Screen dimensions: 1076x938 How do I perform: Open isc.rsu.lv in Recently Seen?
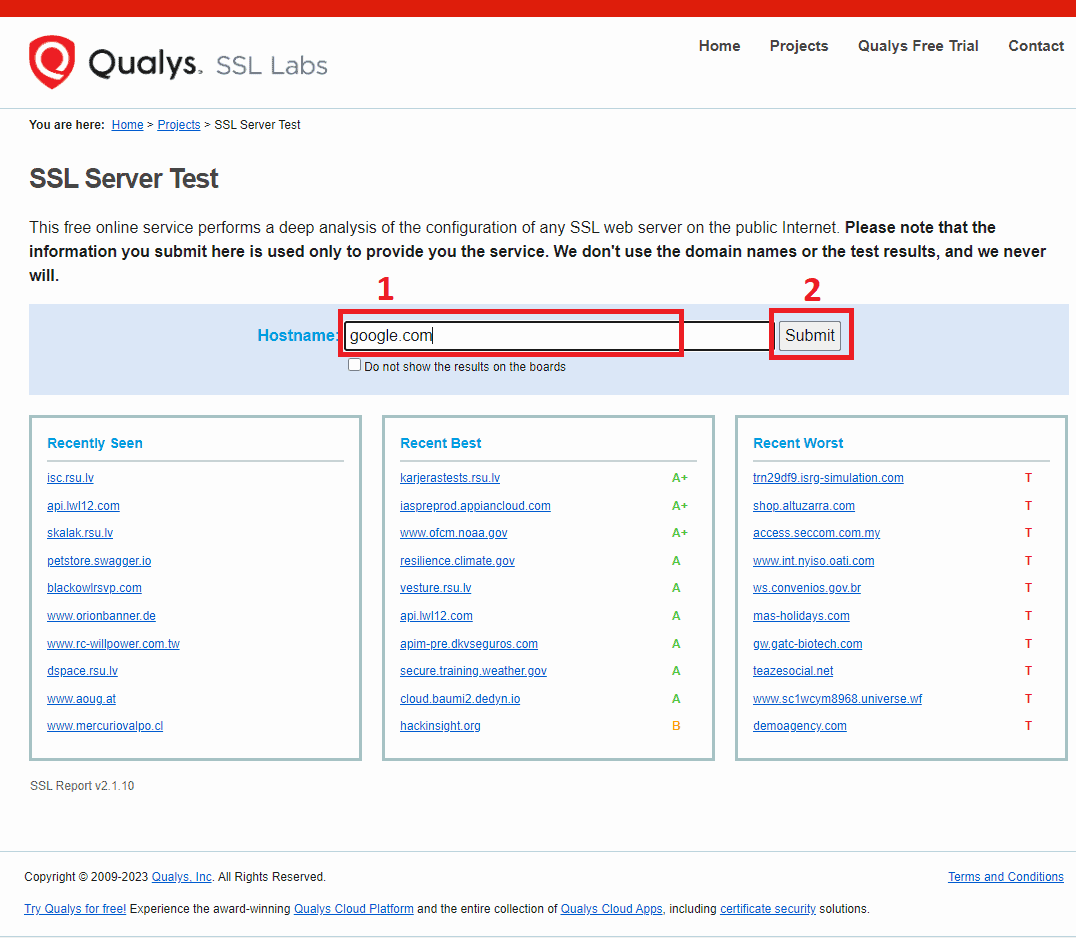[70, 478]
